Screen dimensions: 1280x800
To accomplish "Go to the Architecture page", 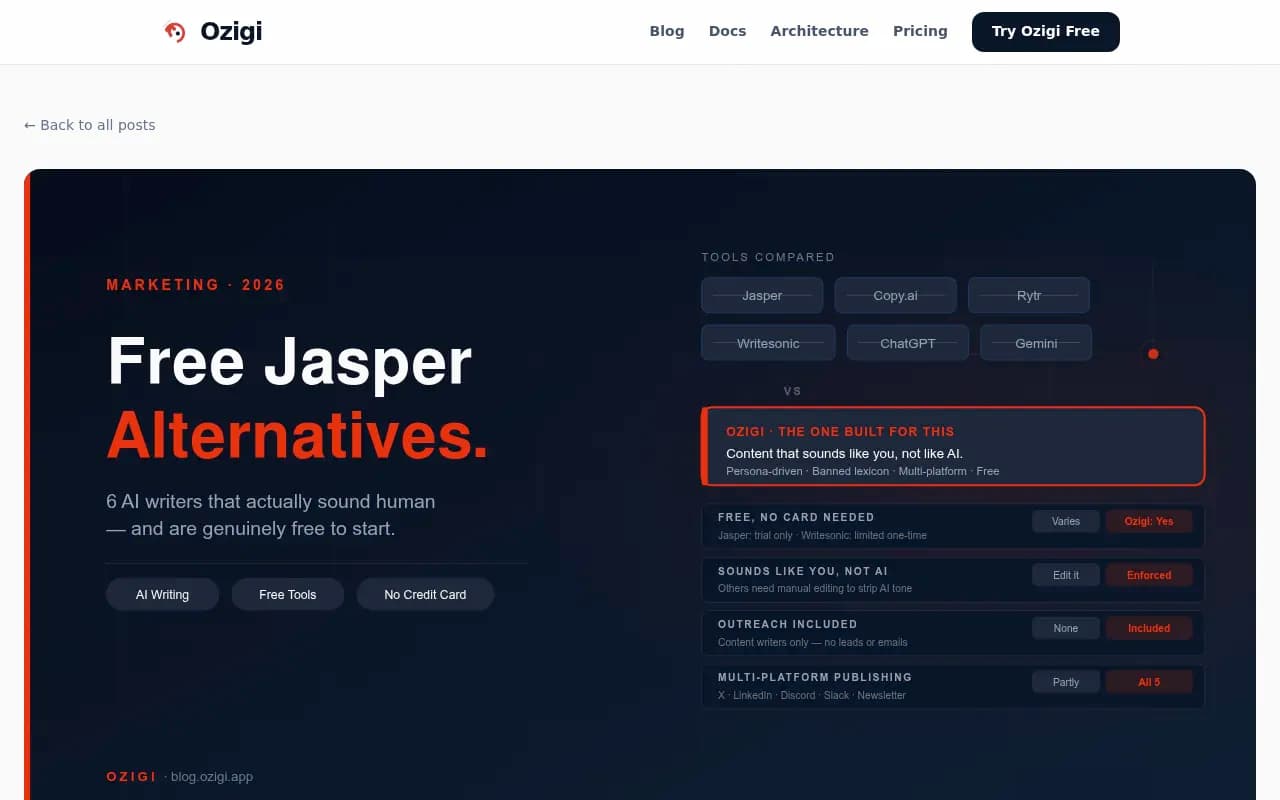I will [819, 31].
